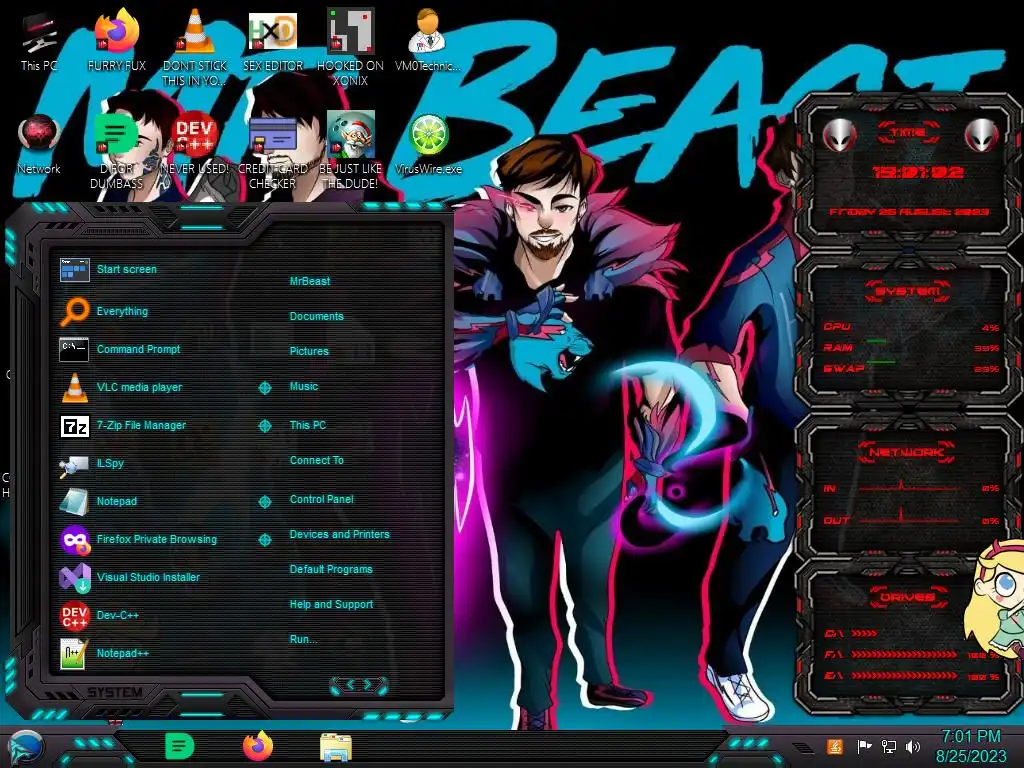Screen dimensions: 1024x768
Task: Open Help and Support
Action: [x=331, y=605]
